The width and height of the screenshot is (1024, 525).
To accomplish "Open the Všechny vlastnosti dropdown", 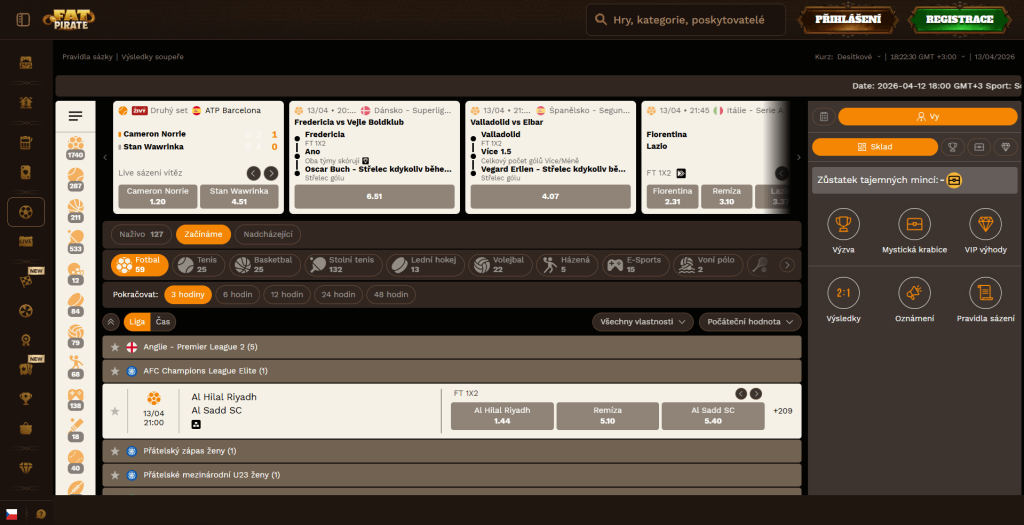I will click(642, 322).
